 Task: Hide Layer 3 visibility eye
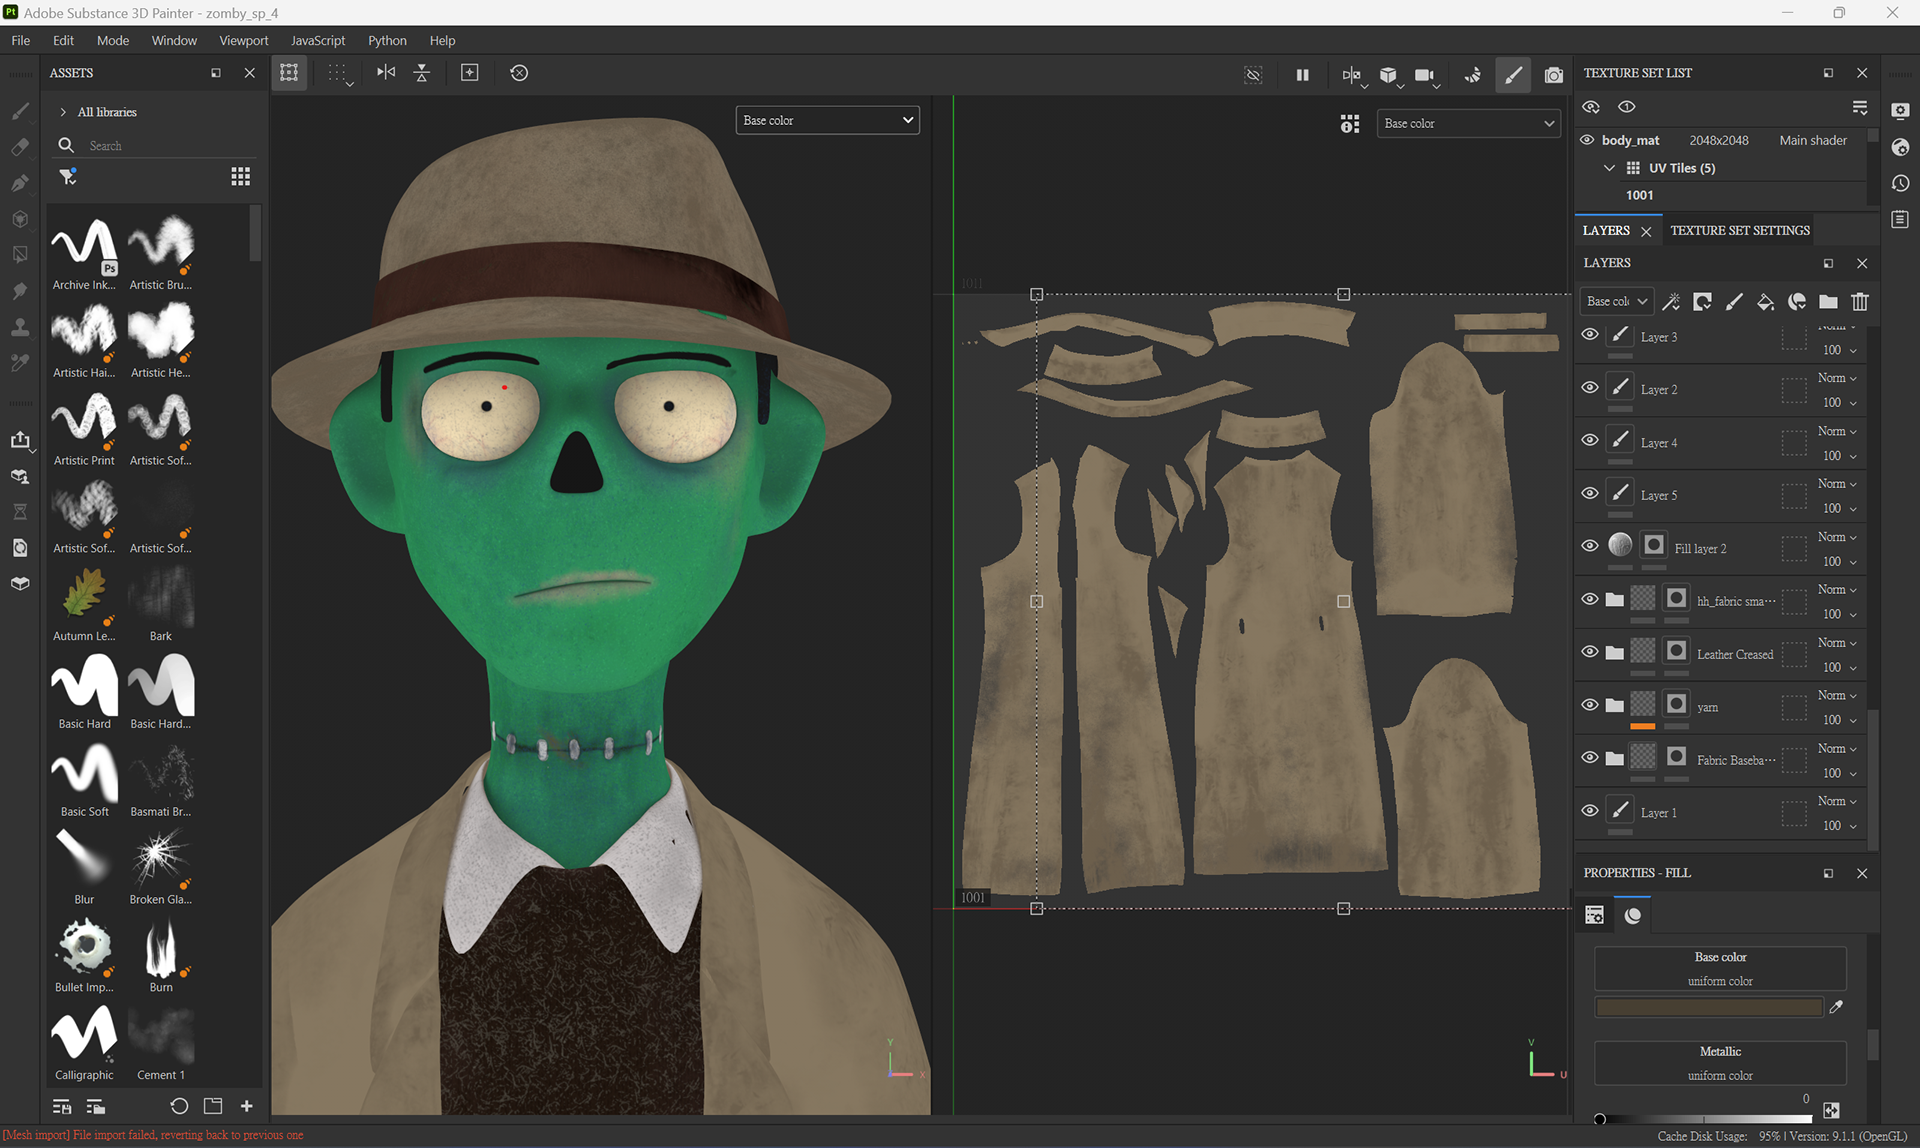pyautogui.click(x=1590, y=335)
